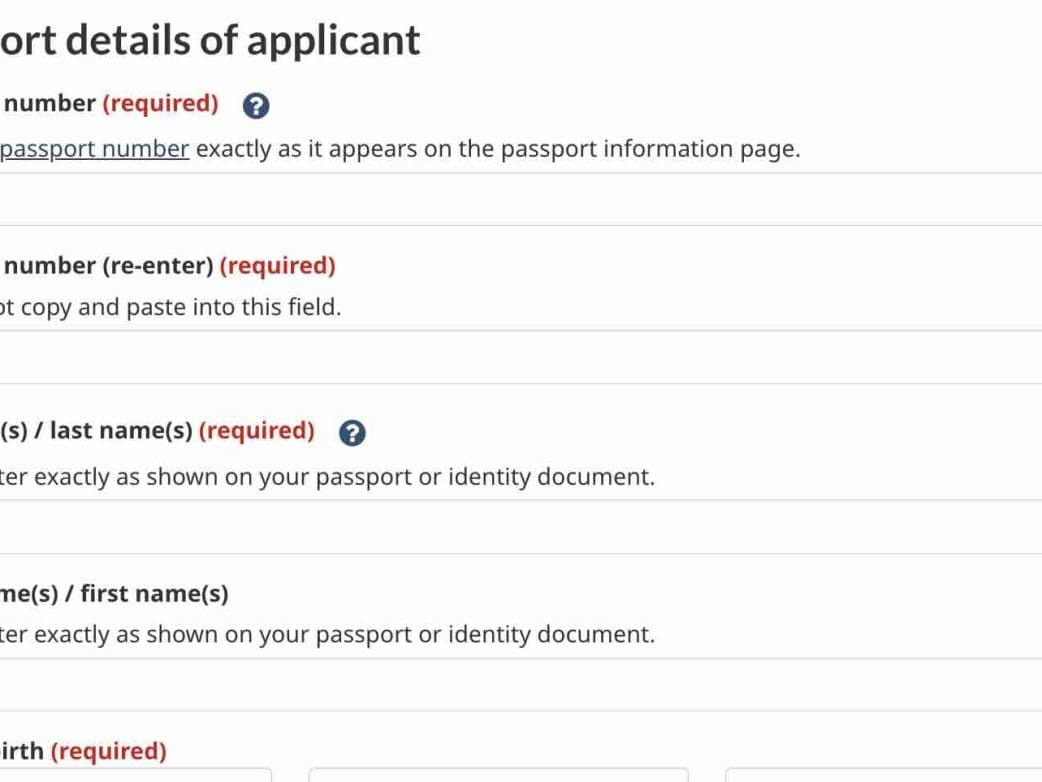Click the help icon beside passport number
The image size is (1042, 782).
(257, 105)
